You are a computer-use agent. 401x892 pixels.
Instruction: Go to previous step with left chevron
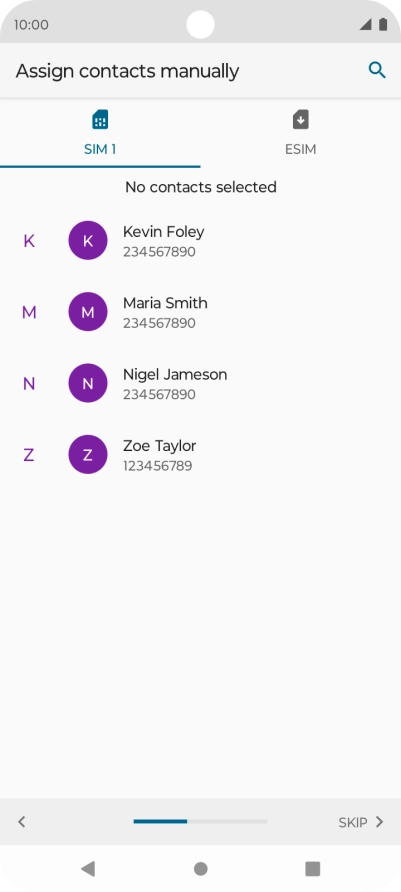(x=22, y=821)
